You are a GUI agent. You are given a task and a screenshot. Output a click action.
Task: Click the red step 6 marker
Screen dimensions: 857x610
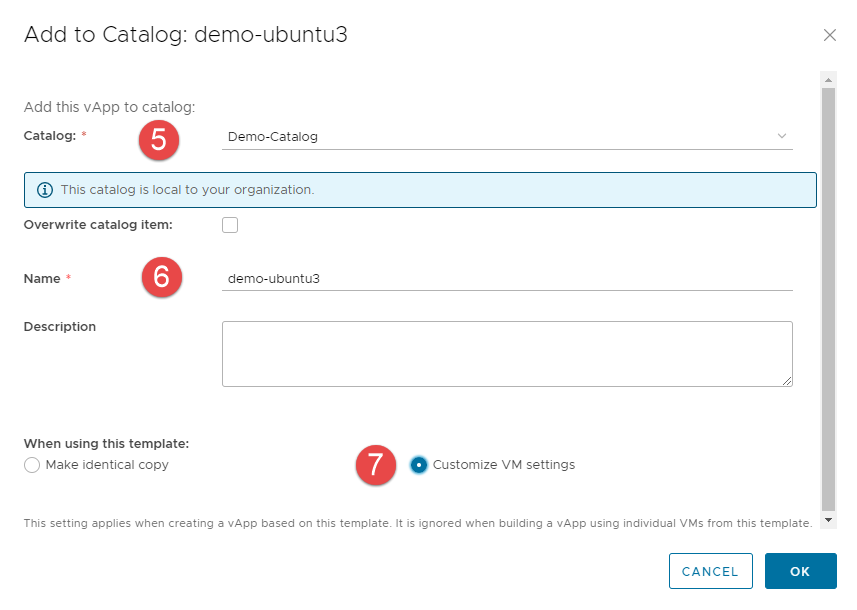pyautogui.click(x=161, y=277)
